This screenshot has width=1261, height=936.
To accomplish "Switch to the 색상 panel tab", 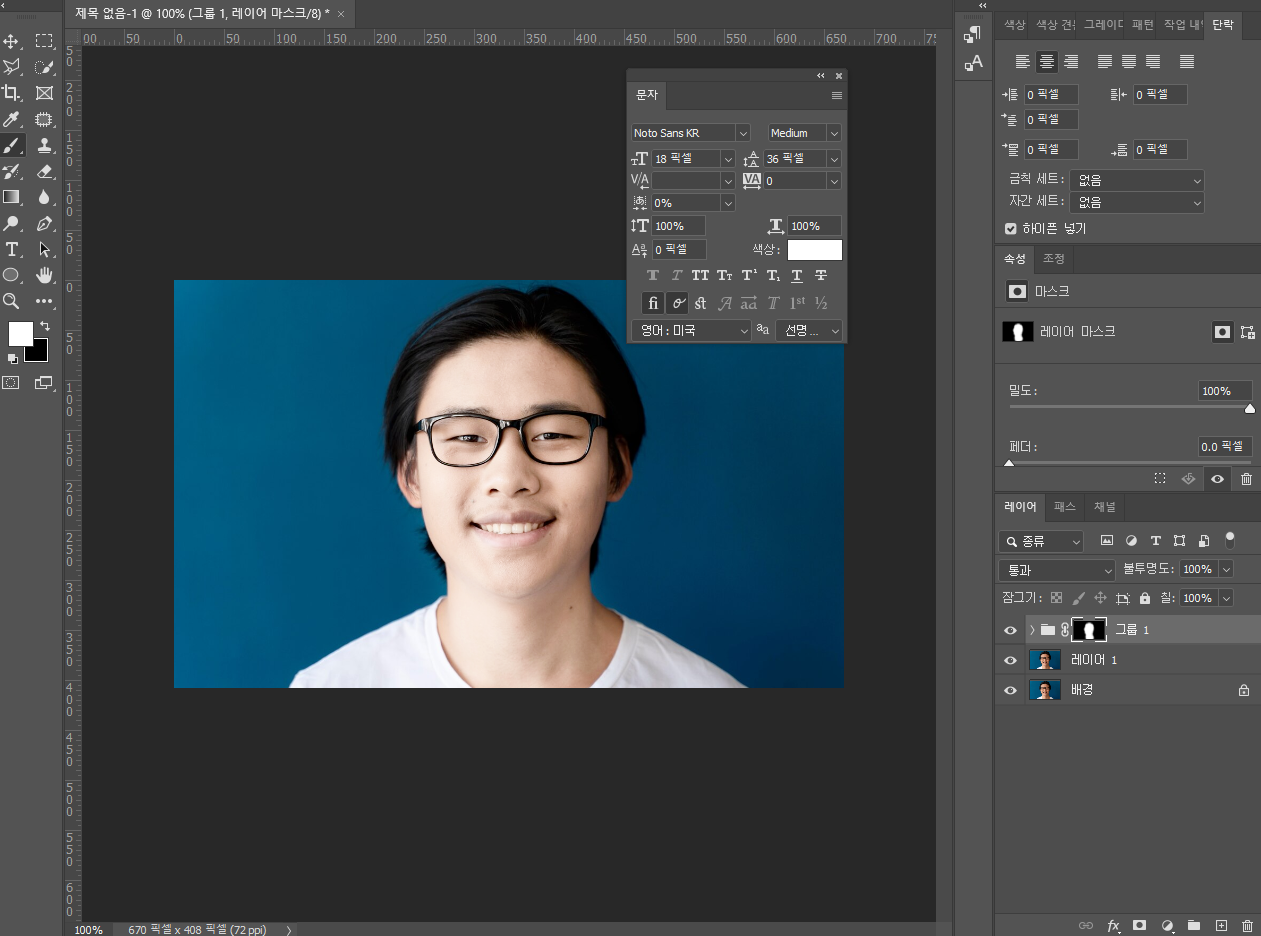I will pyautogui.click(x=1014, y=24).
